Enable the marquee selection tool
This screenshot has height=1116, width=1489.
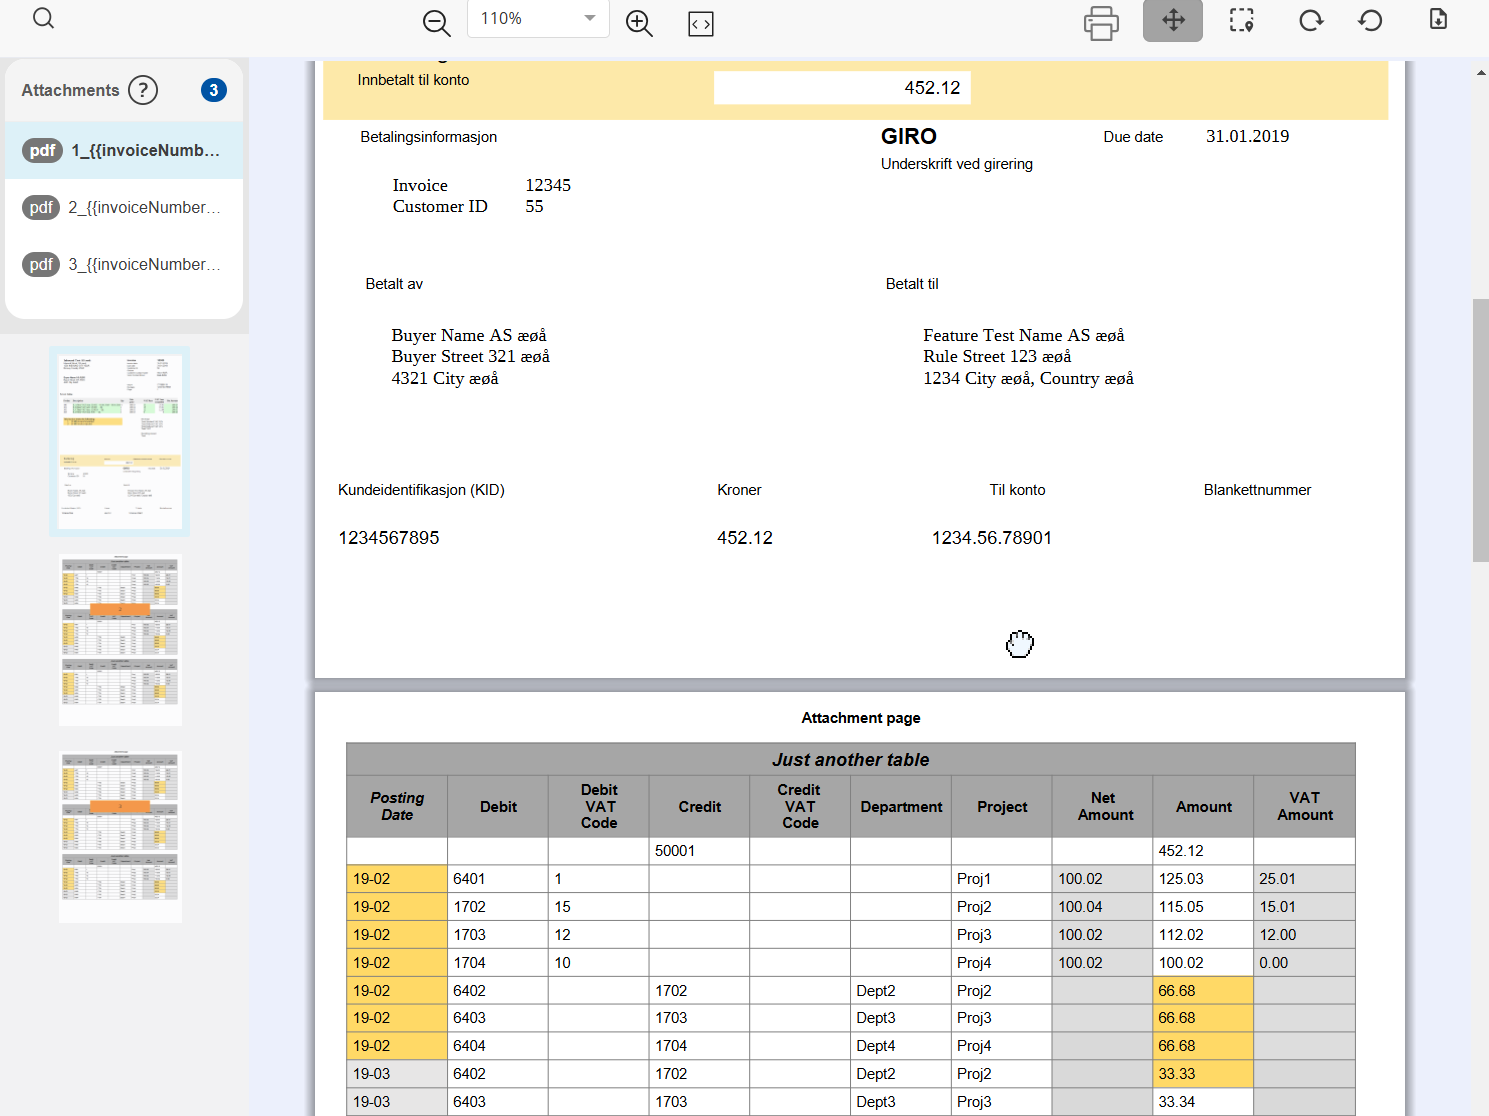1241,21
